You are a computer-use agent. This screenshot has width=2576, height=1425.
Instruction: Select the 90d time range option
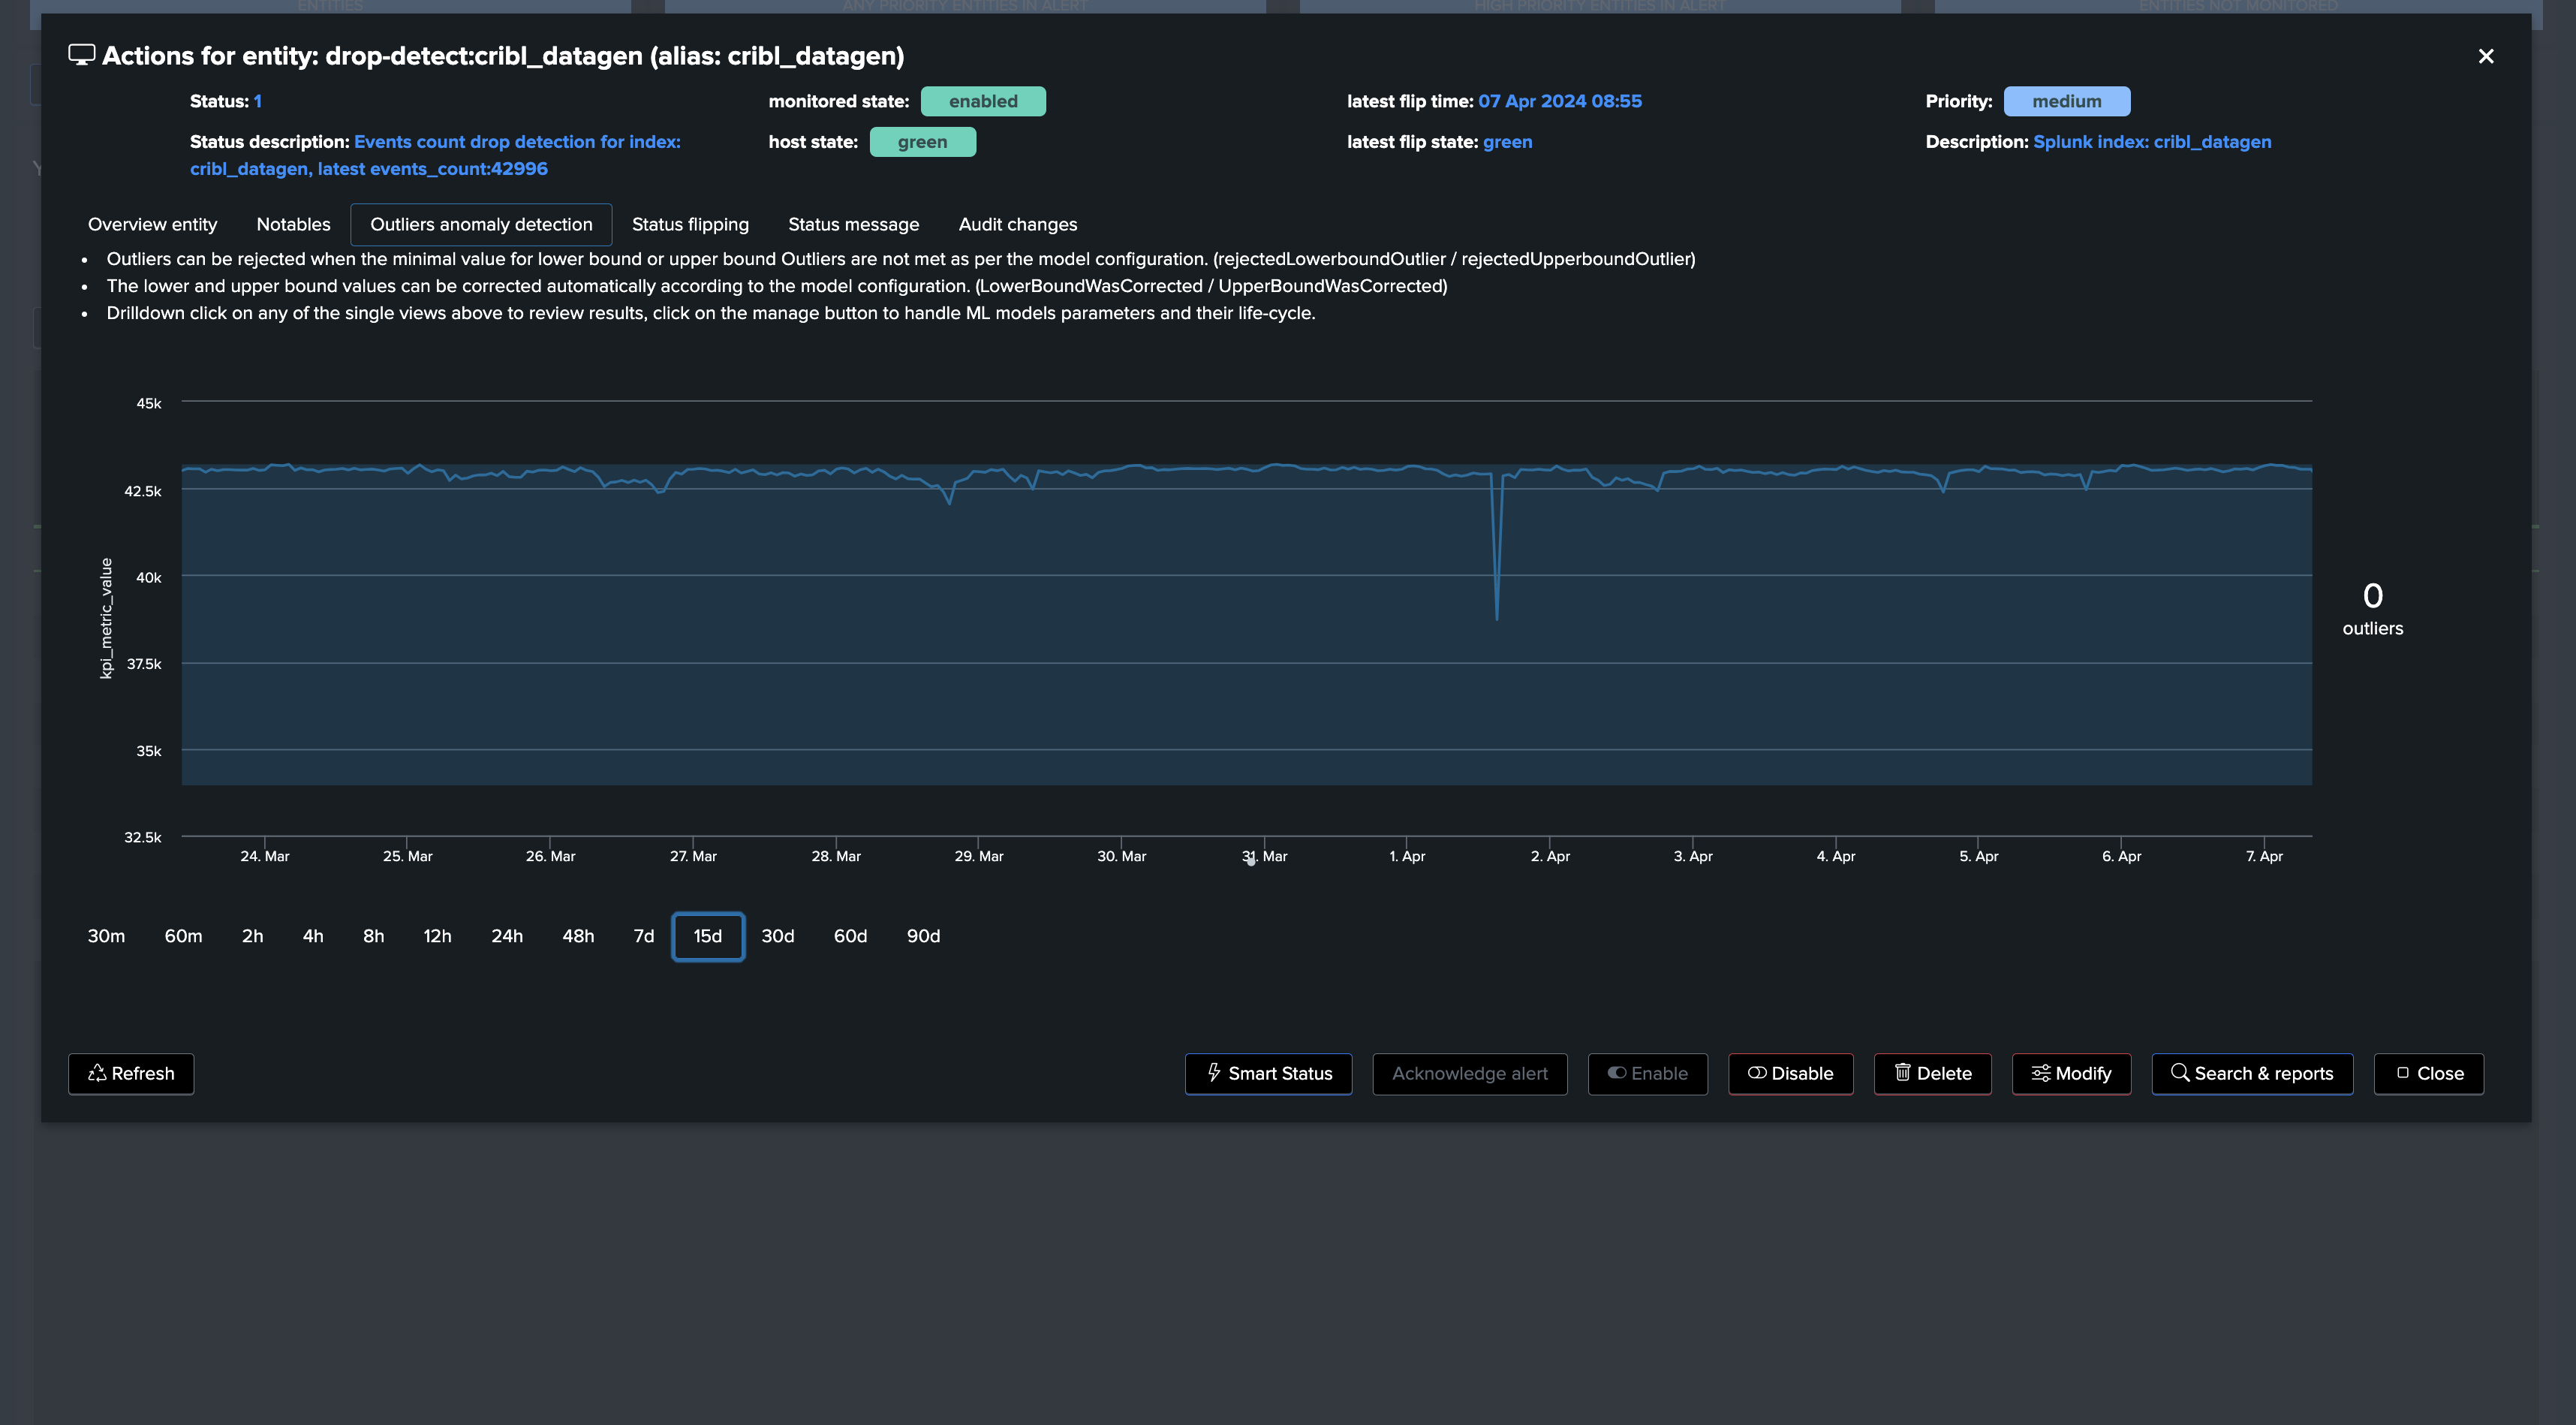pyautogui.click(x=922, y=936)
